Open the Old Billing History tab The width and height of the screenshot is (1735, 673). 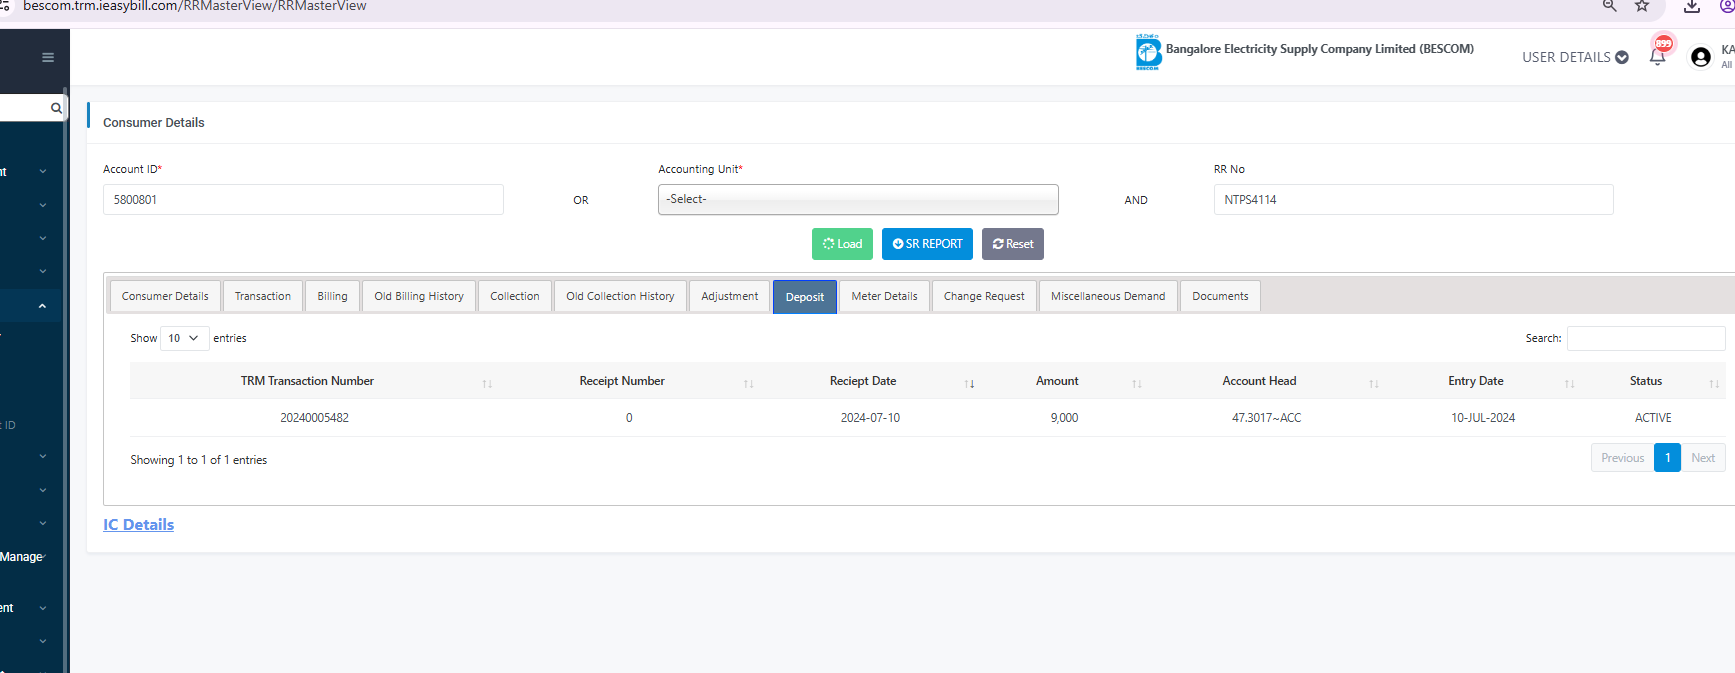tap(418, 296)
